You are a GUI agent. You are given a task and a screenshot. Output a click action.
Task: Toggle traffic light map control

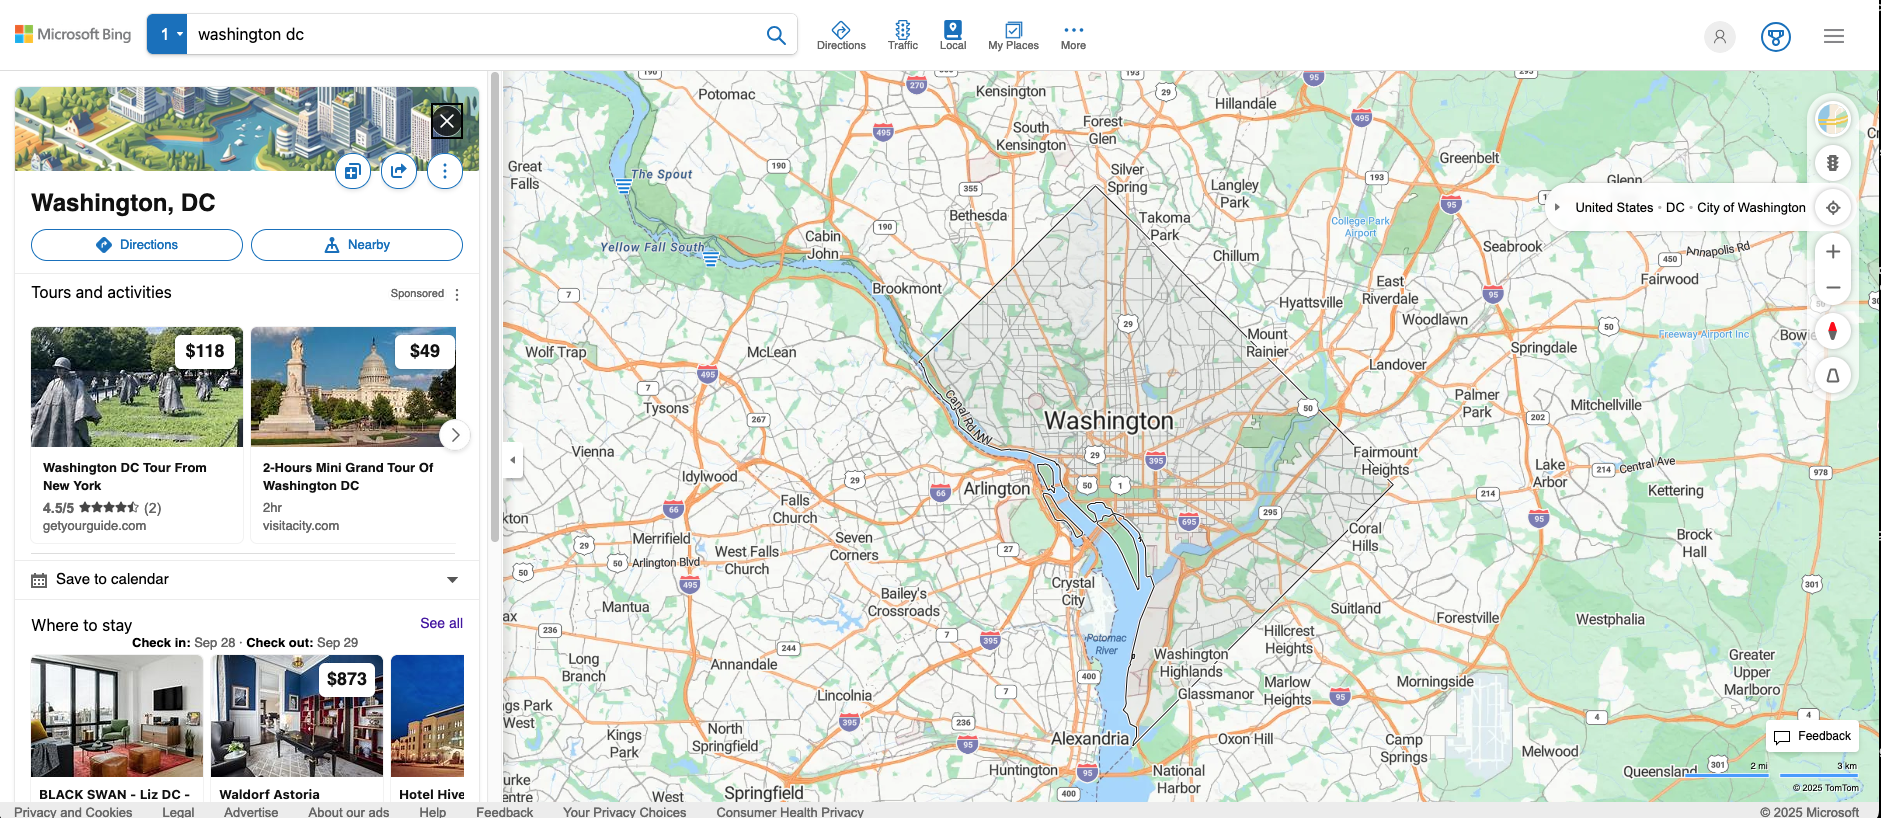(1833, 163)
